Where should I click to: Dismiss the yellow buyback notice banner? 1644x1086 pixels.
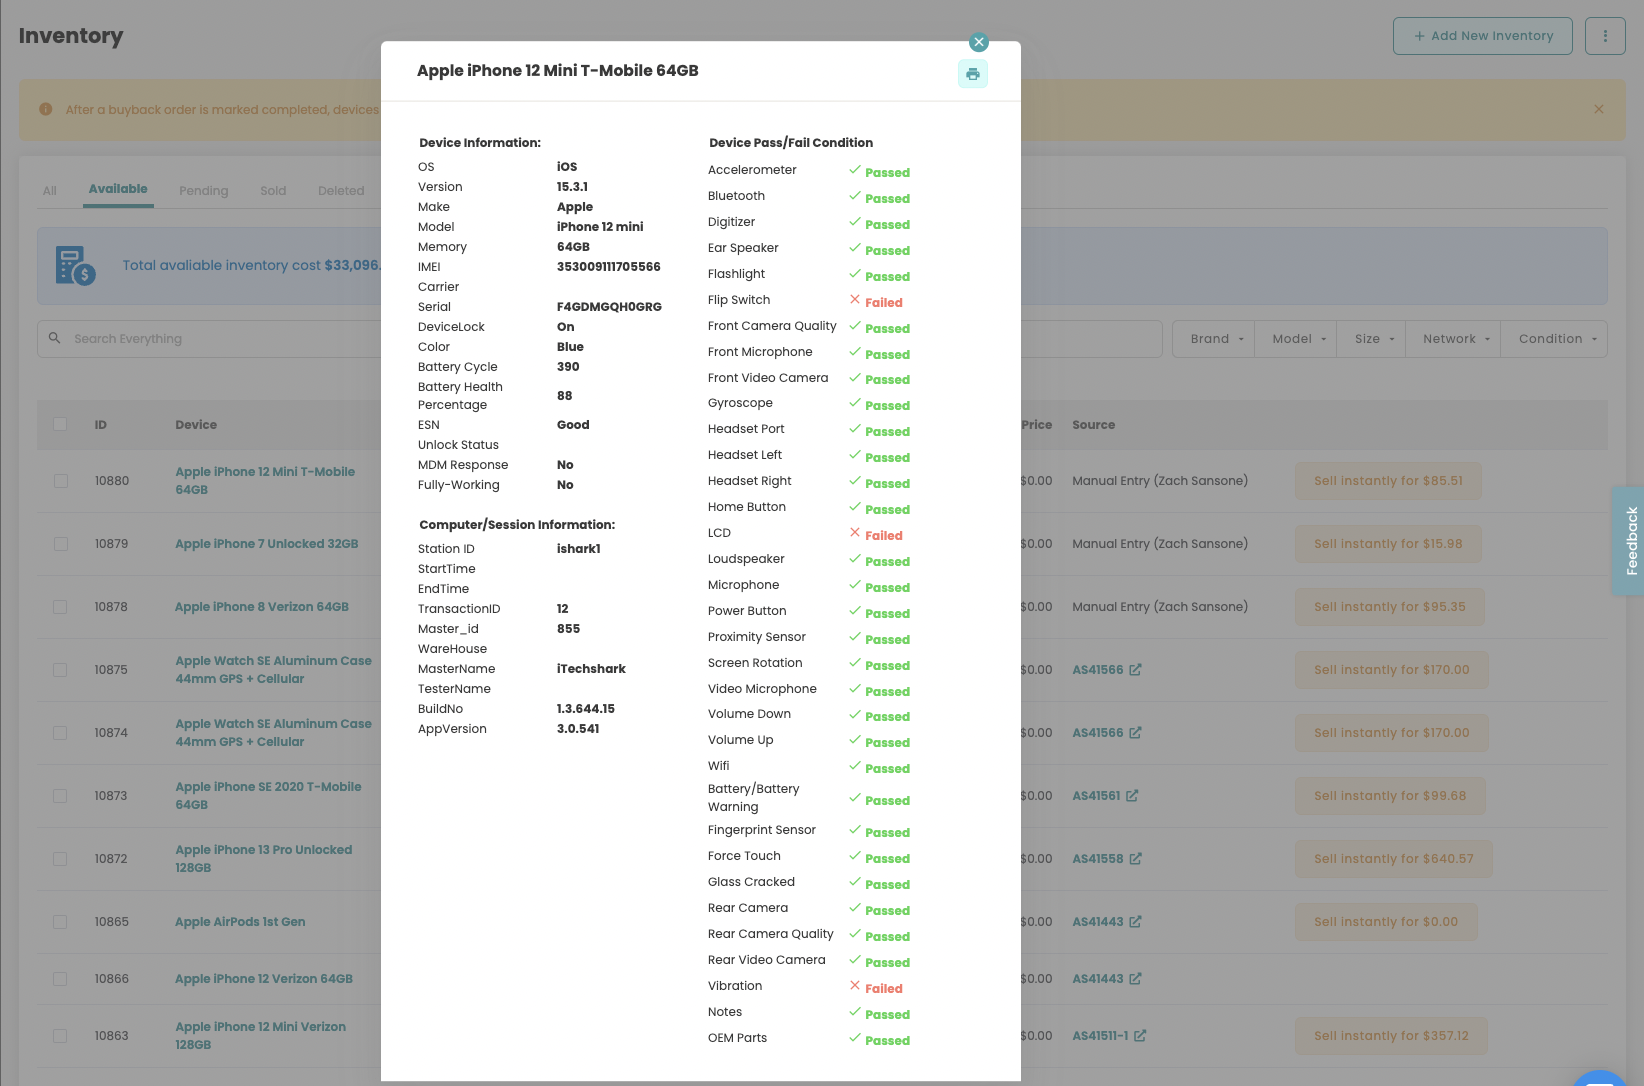click(1598, 109)
